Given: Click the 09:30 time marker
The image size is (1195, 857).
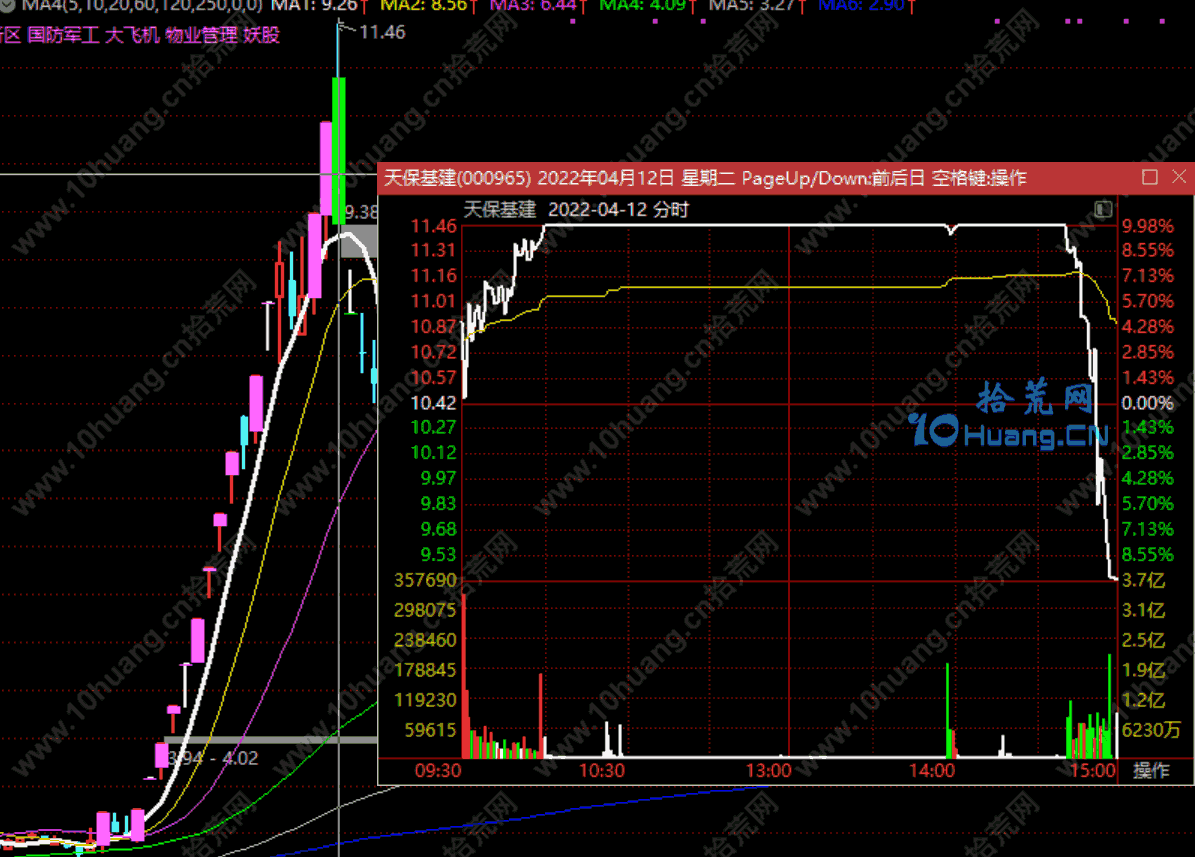Looking at the screenshot, I should pyautogui.click(x=437, y=770).
